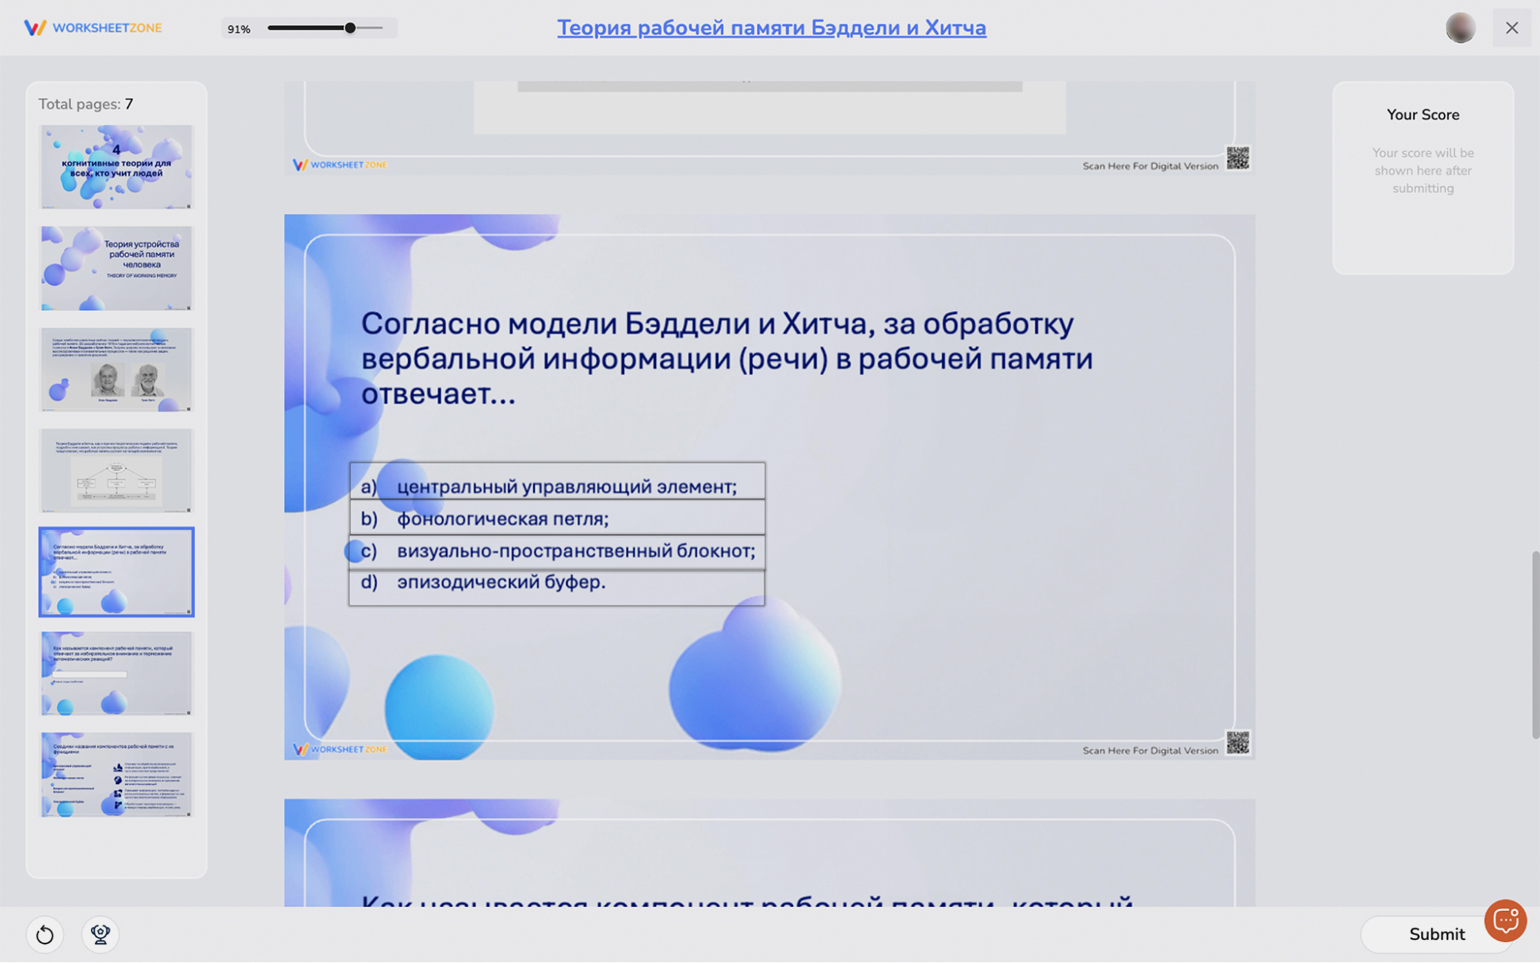Submit the worksheet answers

point(1436,934)
